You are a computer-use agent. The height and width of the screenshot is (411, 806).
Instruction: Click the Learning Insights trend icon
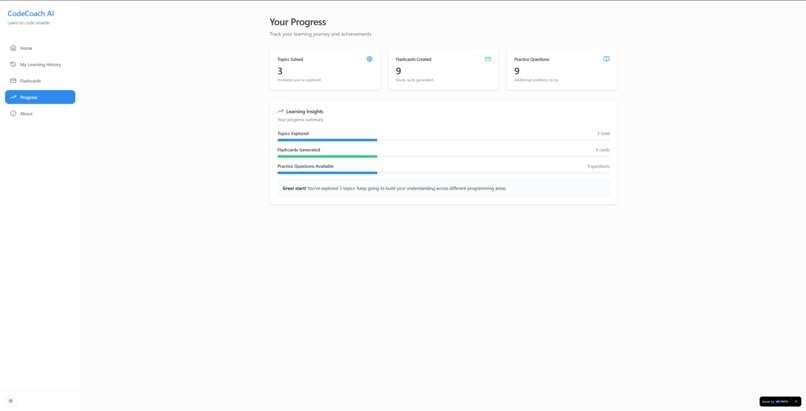[x=281, y=111]
